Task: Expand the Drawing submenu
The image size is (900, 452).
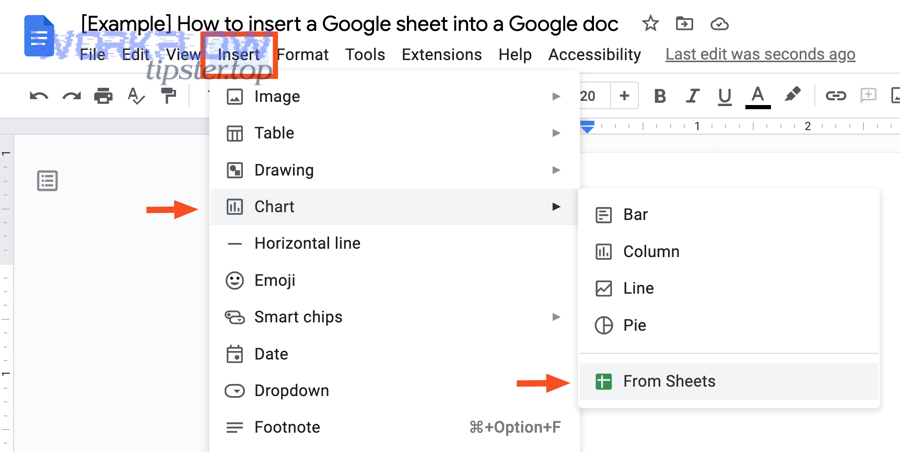Action: (394, 170)
